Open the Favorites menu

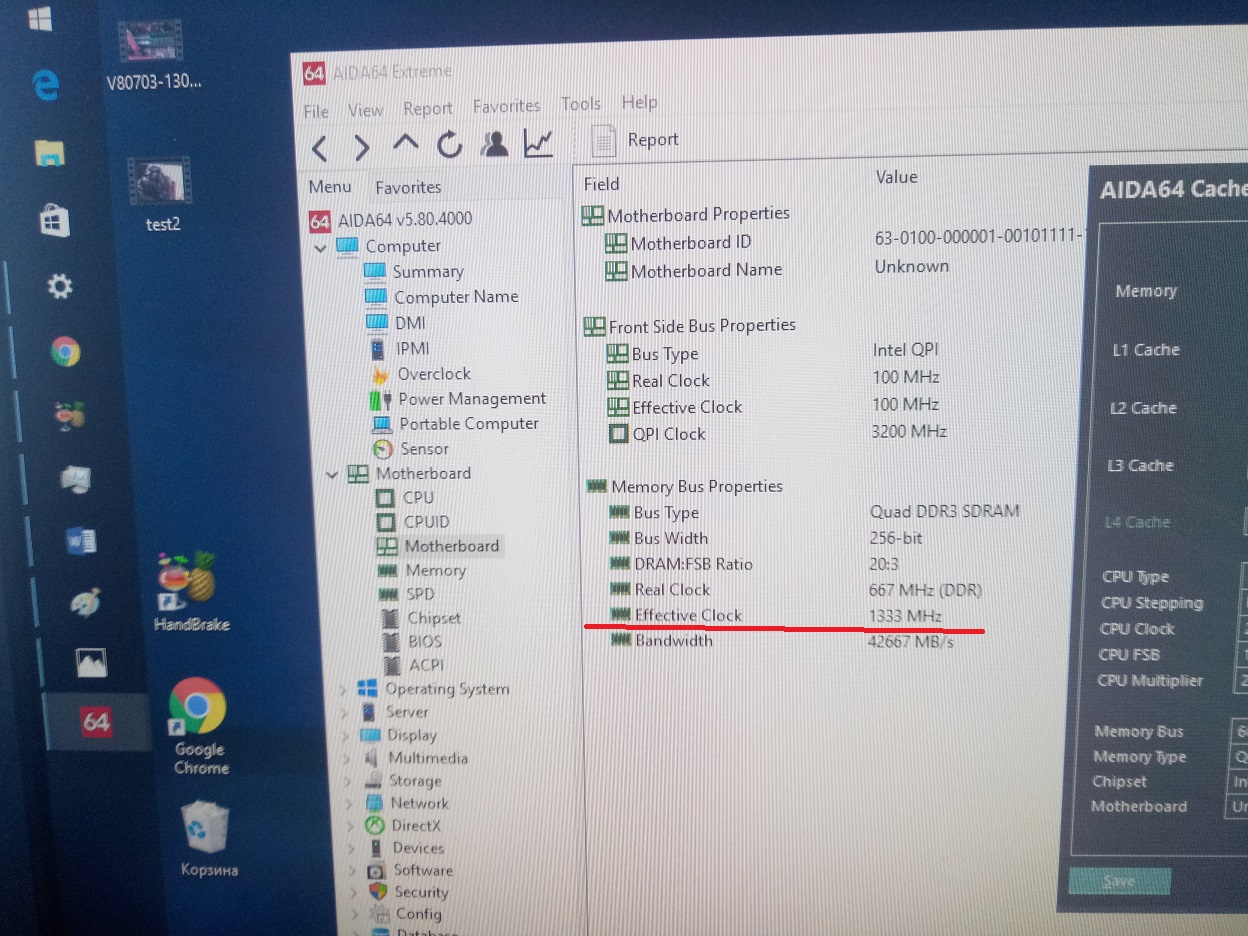(506, 106)
